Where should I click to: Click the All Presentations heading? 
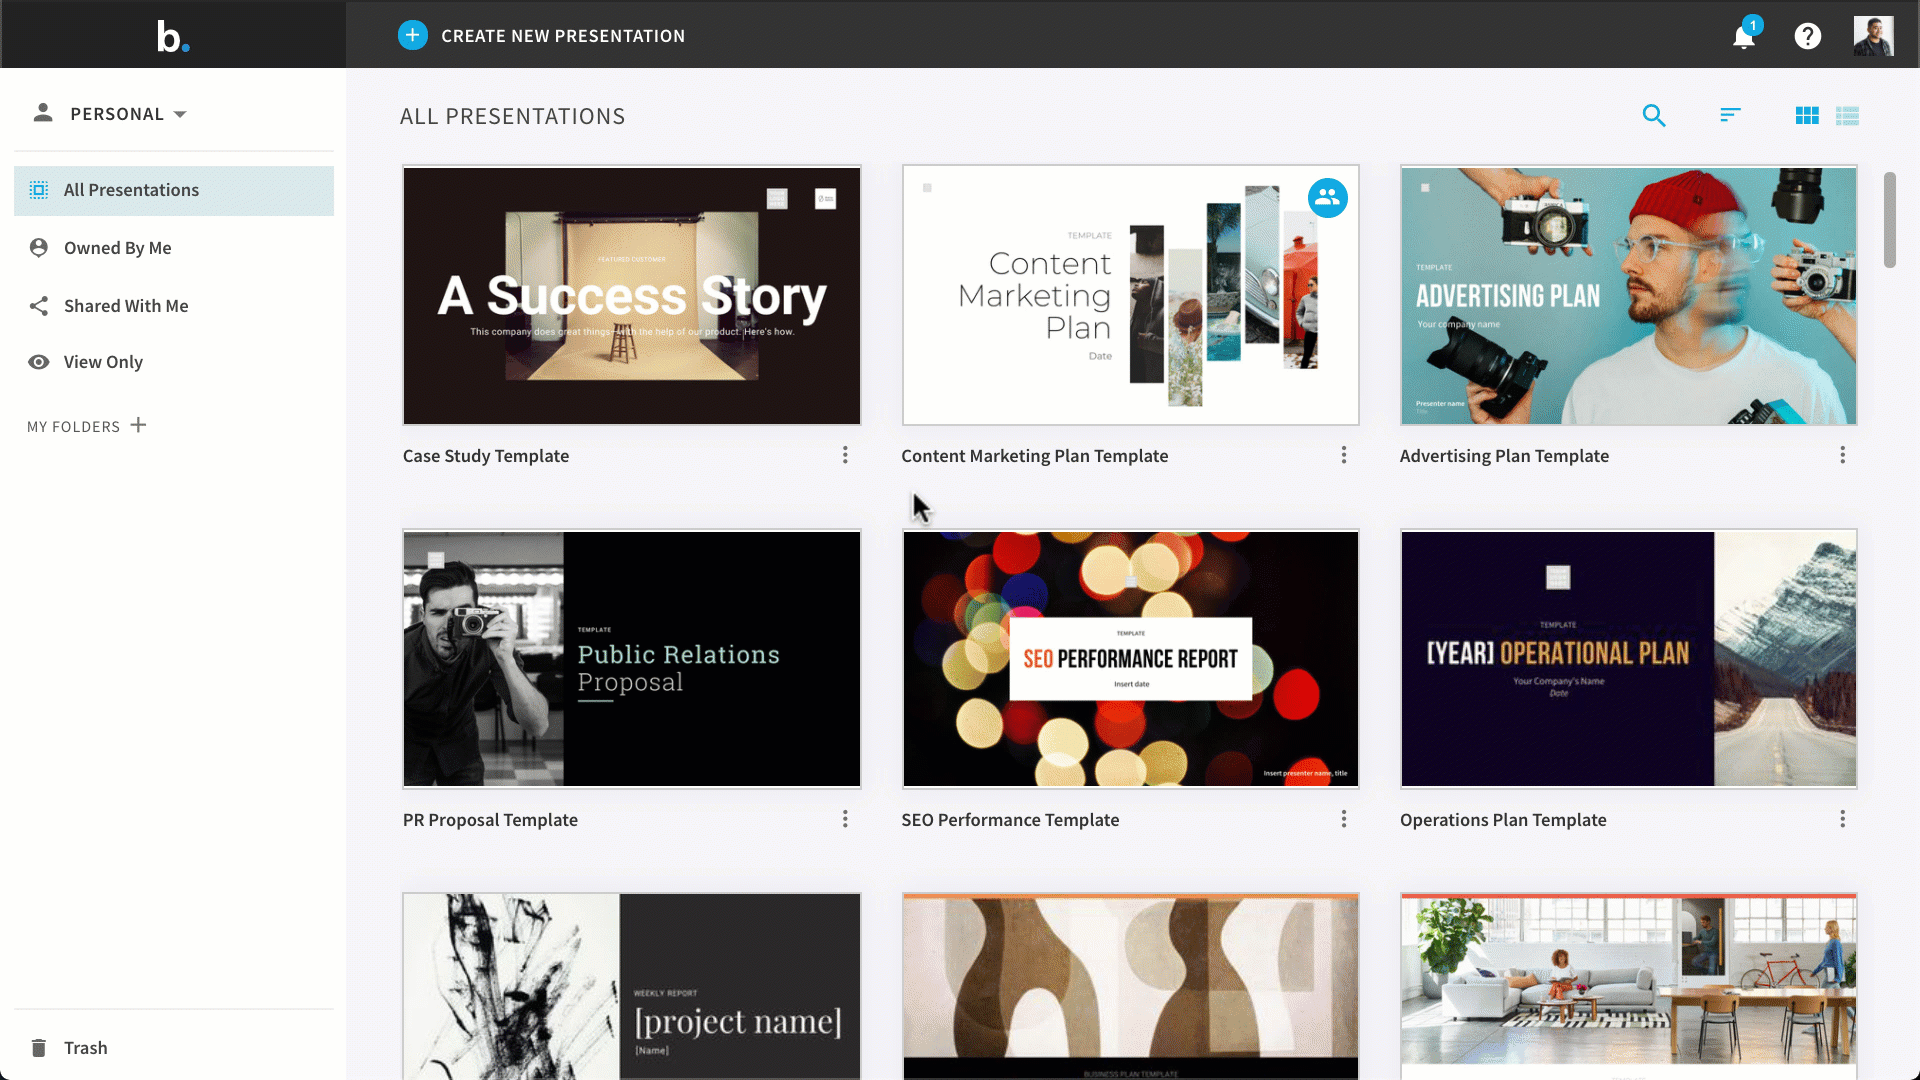(x=513, y=116)
